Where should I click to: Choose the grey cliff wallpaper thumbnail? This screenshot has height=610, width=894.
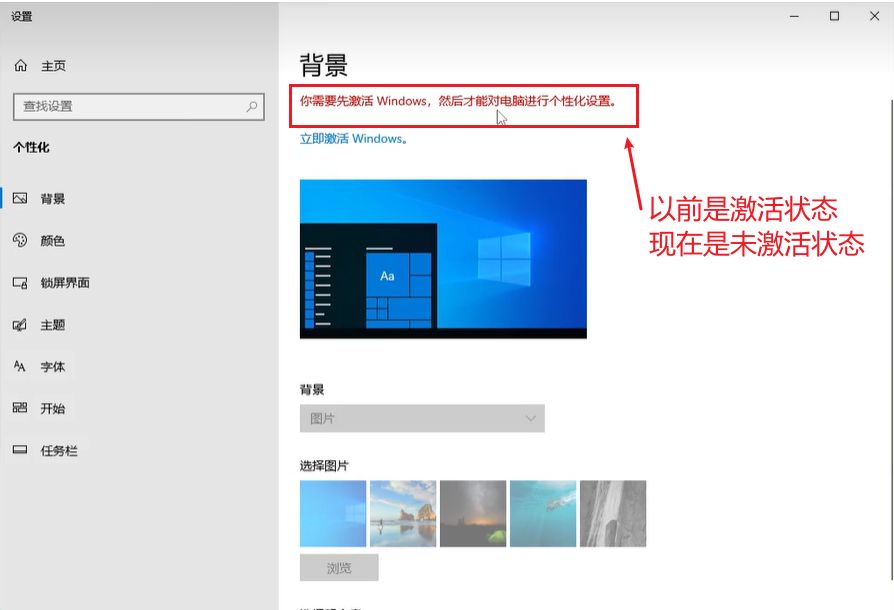click(x=613, y=513)
